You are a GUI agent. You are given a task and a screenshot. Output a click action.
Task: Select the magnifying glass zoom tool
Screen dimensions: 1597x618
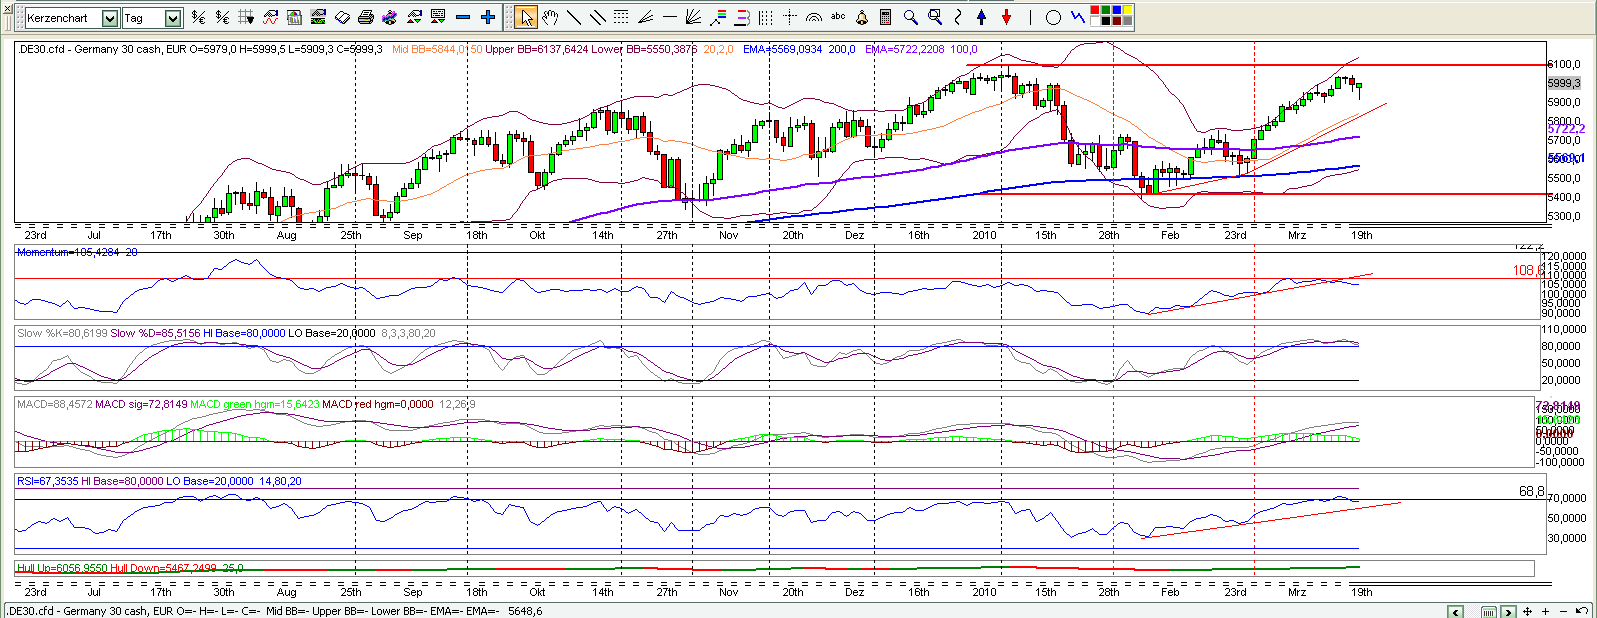tap(910, 17)
